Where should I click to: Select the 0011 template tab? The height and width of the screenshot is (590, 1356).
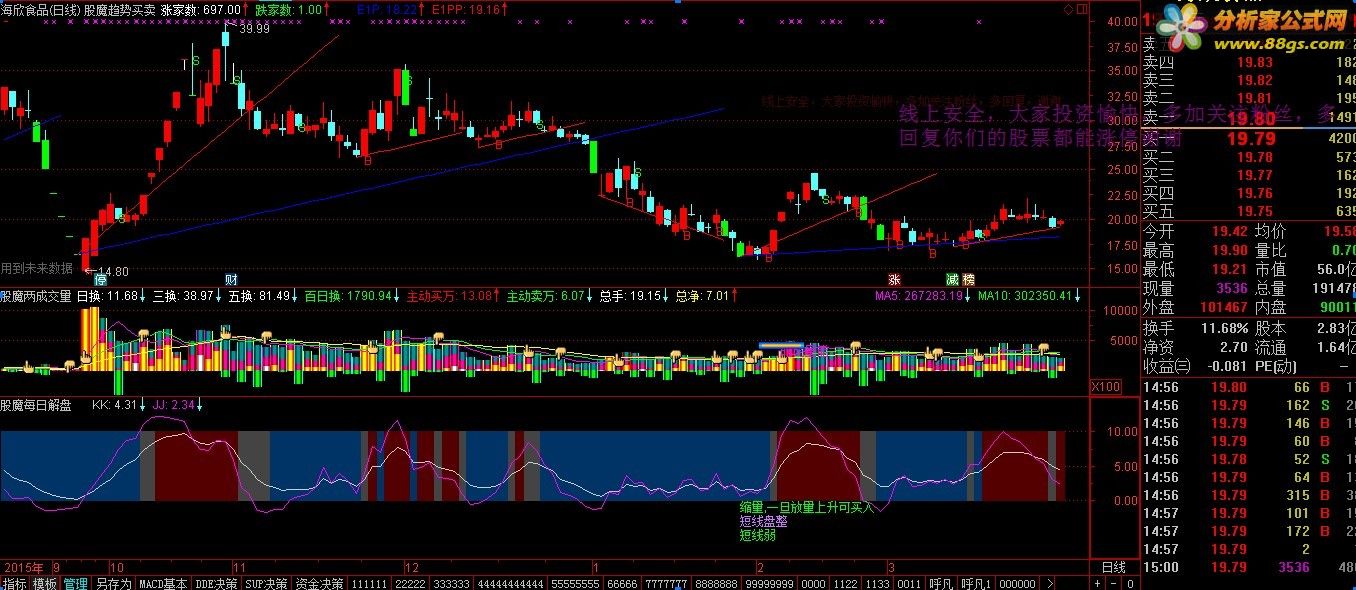tap(909, 583)
